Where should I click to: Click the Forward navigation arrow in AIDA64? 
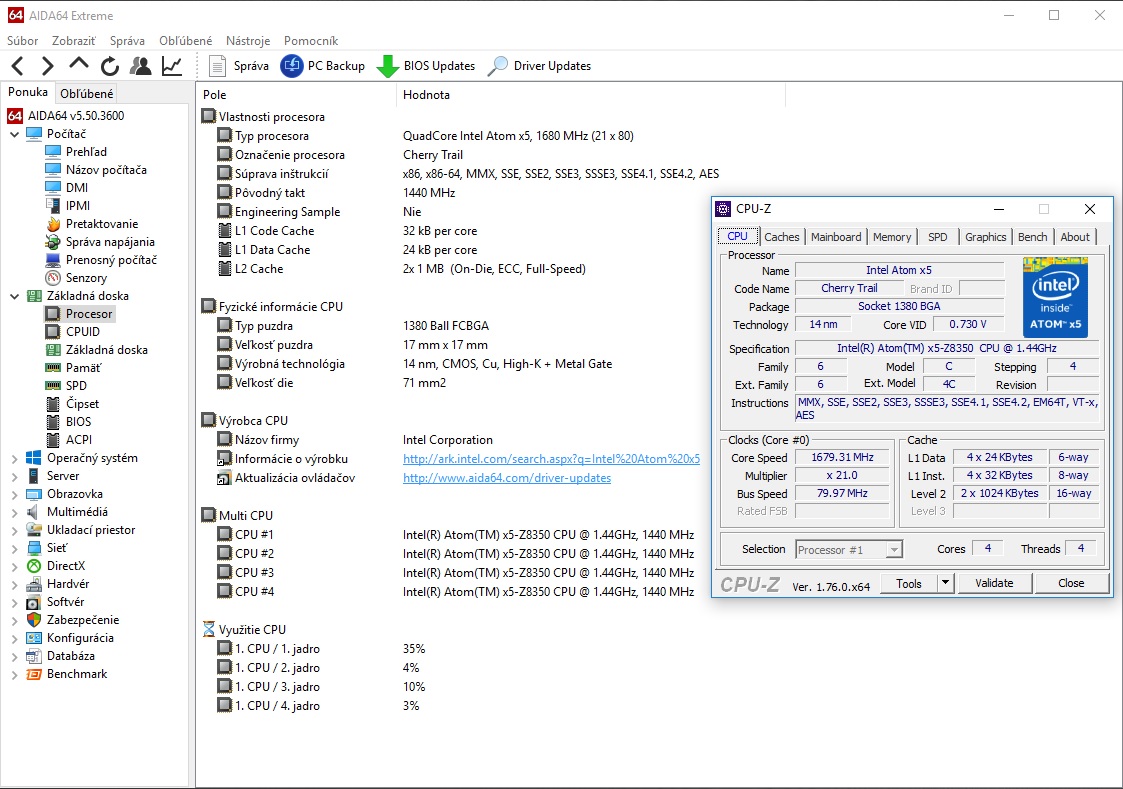click(47, 66)
